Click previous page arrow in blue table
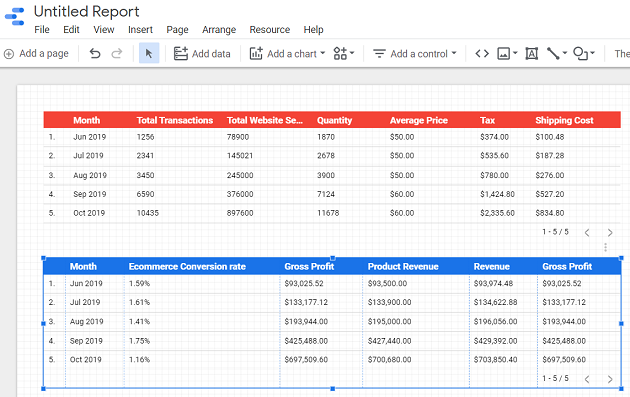This screenshot has height=397, width=630. pos(587,379)
